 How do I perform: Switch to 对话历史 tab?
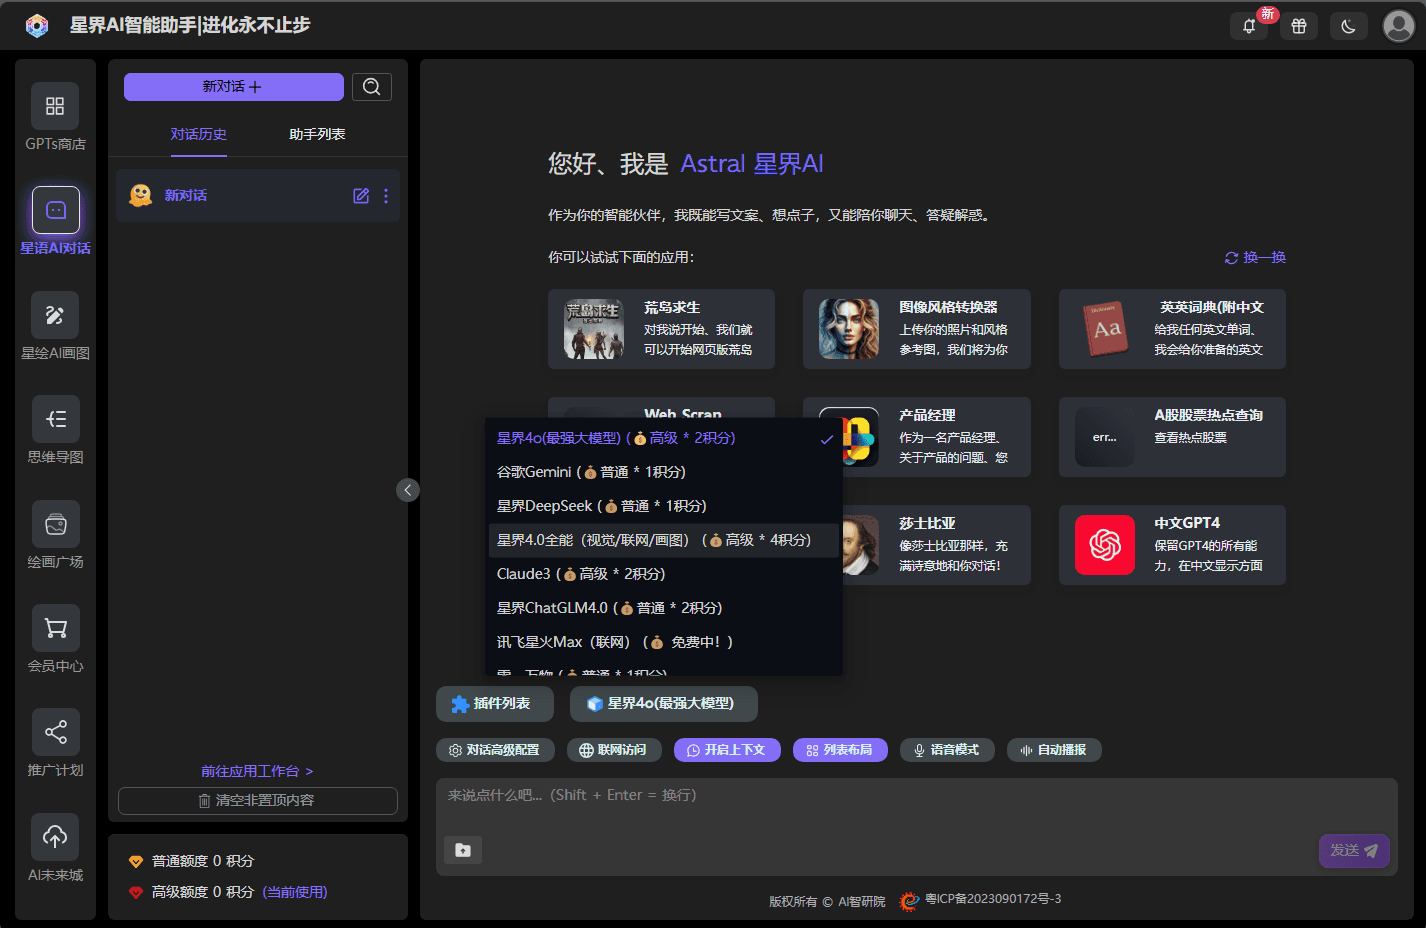pos(198,134)
